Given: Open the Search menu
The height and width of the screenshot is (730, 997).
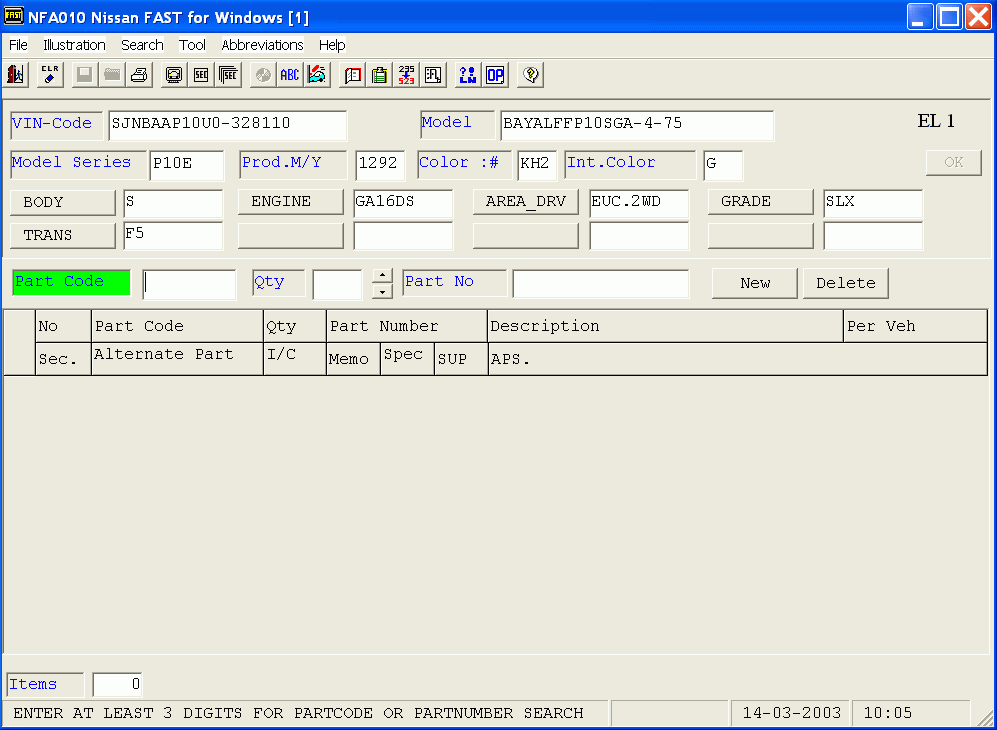Looking at the screenshot, I should coord(142,45).
